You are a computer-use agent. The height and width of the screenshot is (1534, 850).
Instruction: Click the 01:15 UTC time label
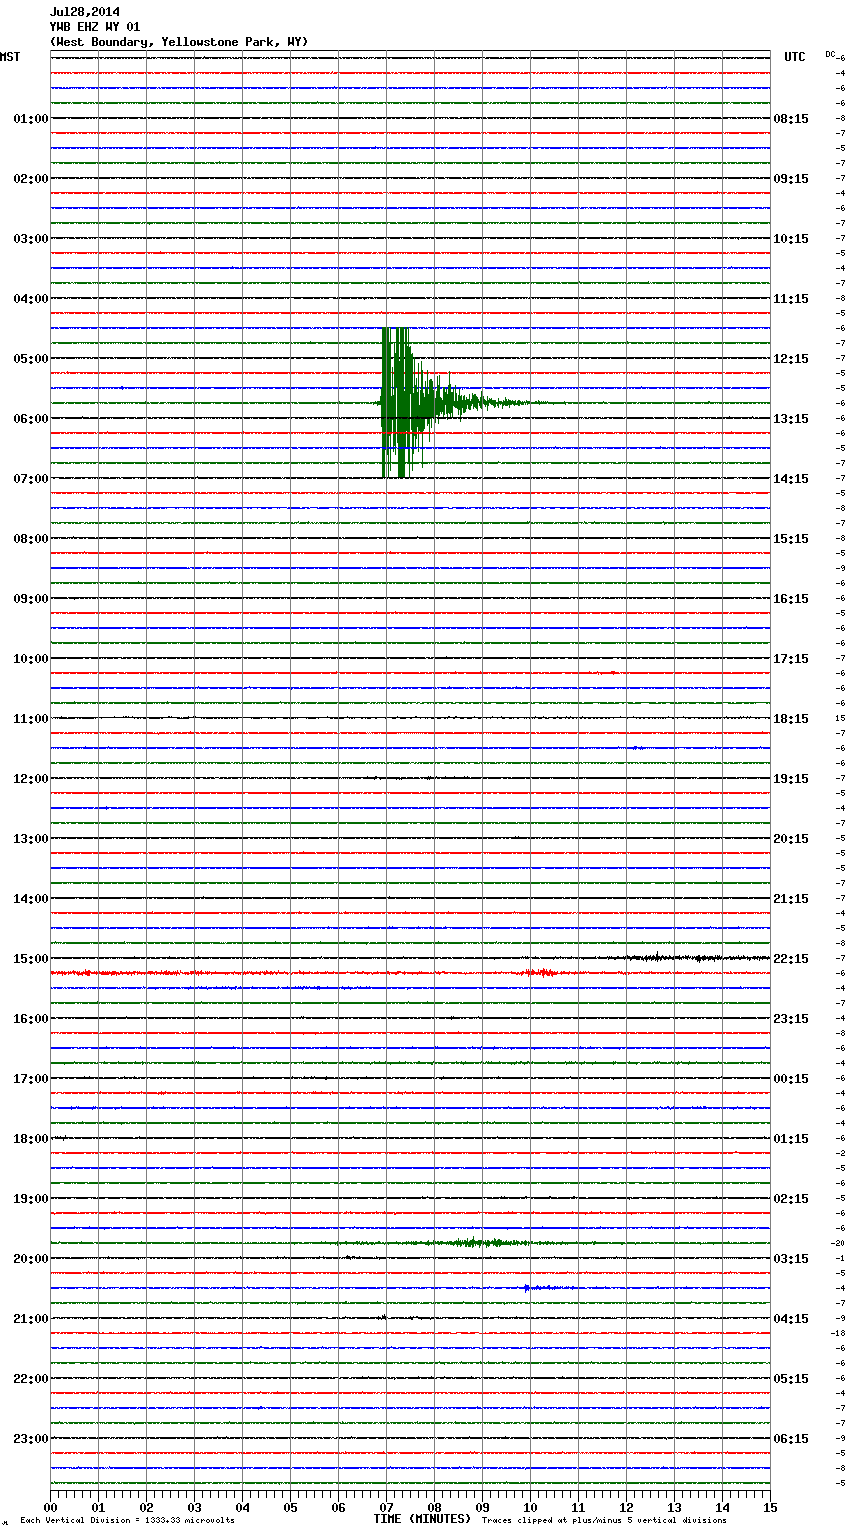pyautogui.click(x=791, y=1139)
